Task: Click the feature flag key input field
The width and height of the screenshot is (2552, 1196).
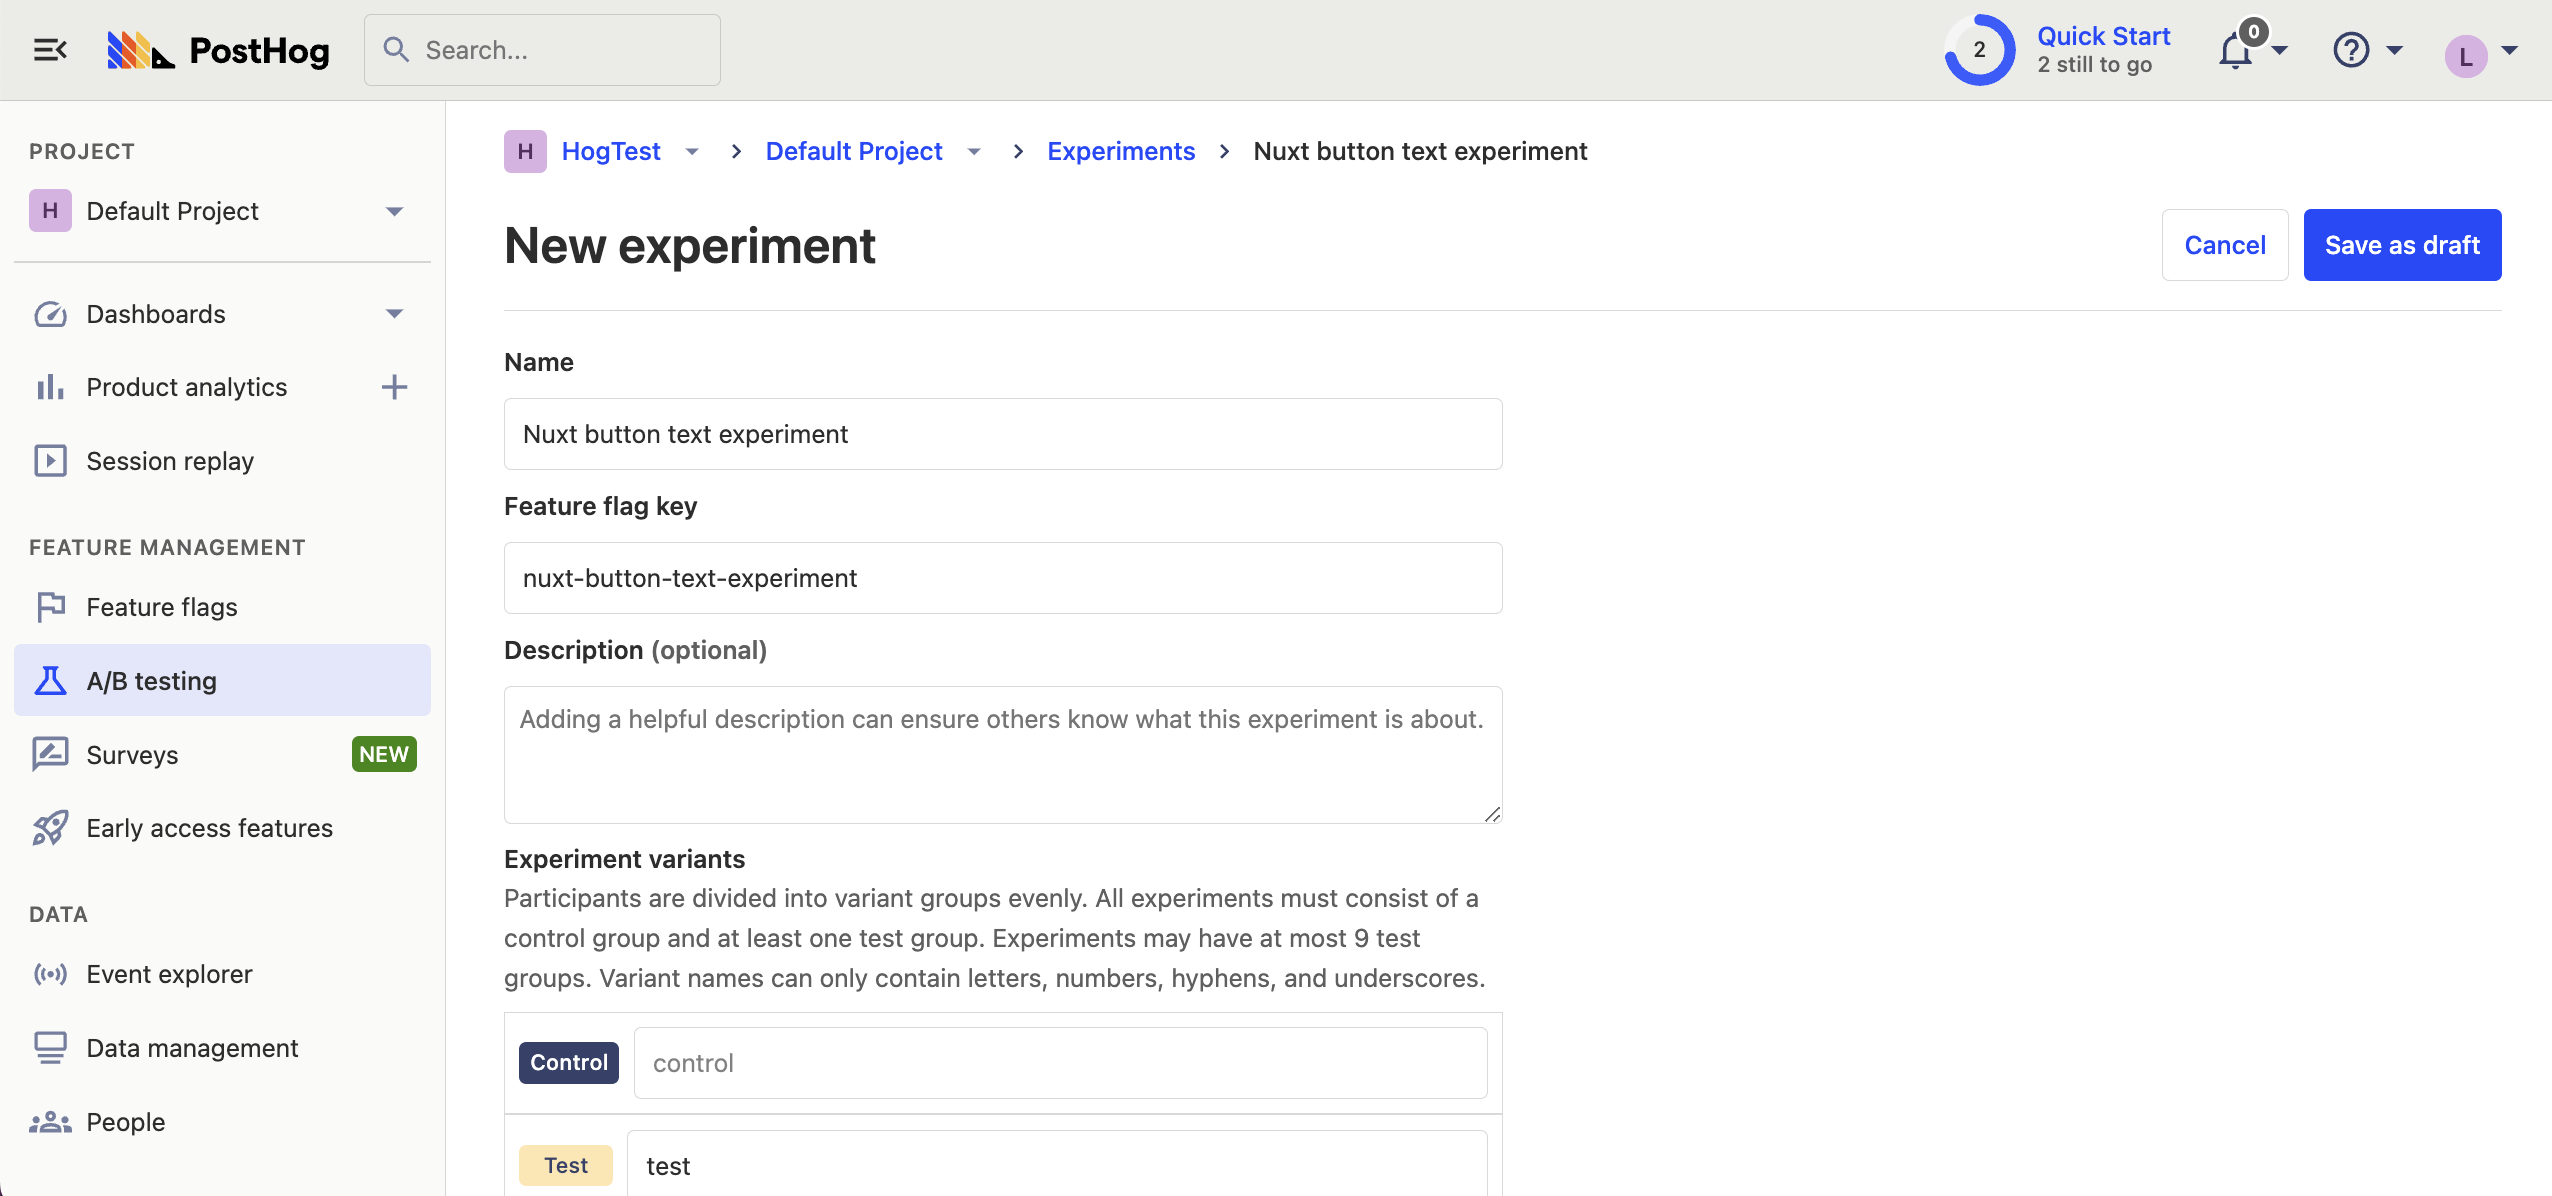Action: click(x=1004, y=578)
